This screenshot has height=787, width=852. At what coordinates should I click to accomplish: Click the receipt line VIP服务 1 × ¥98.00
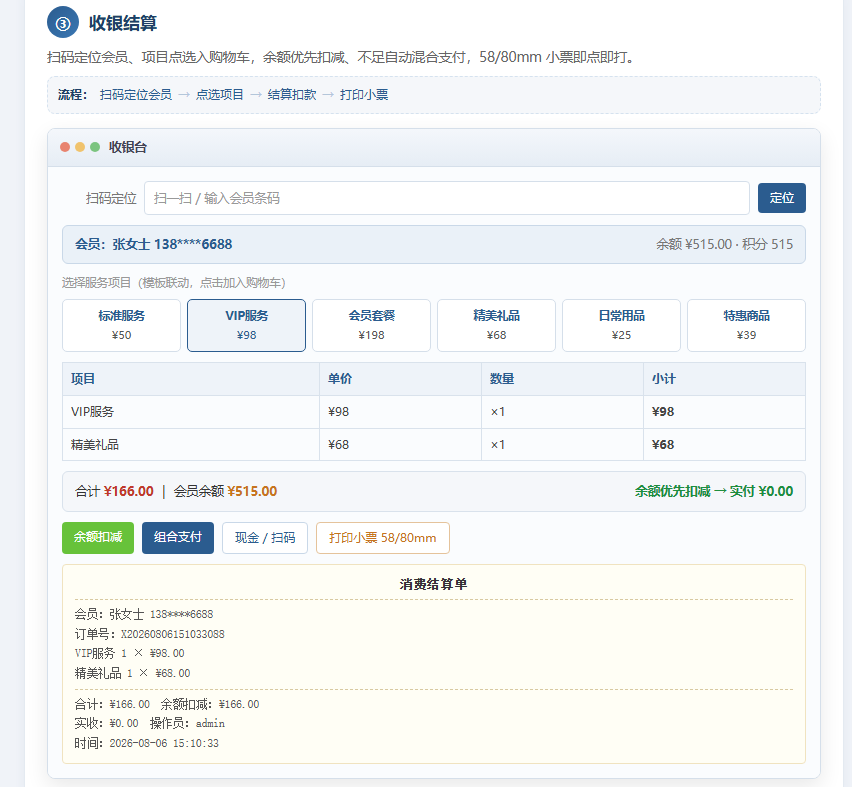129,653
